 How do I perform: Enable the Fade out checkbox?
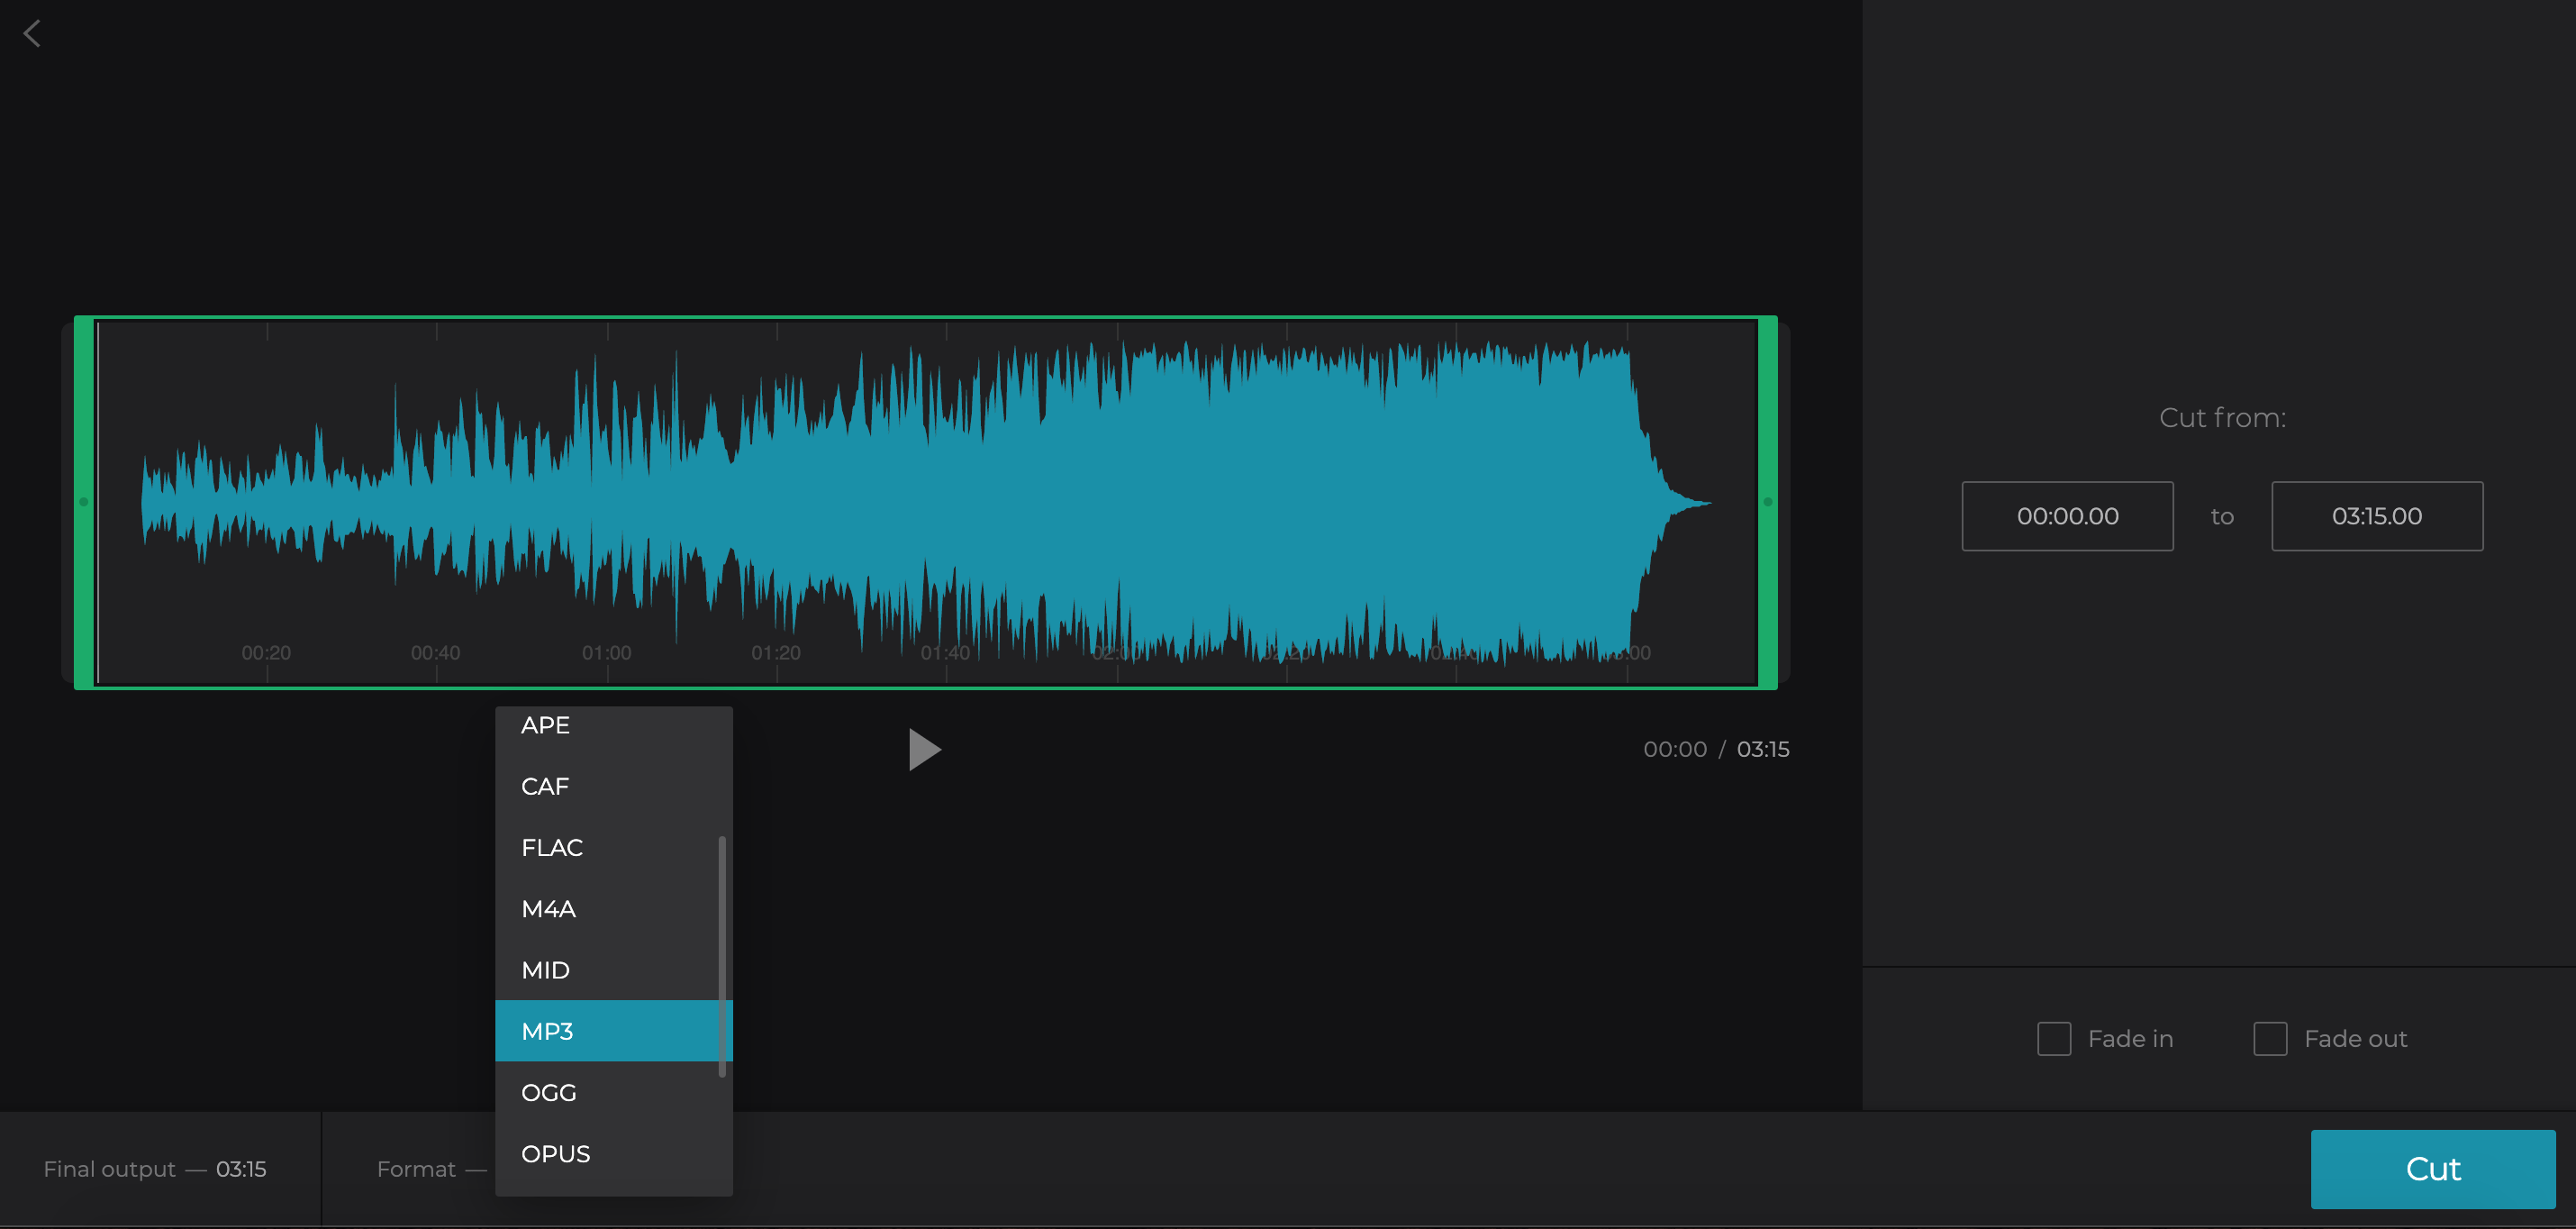pos(2271,1038)
